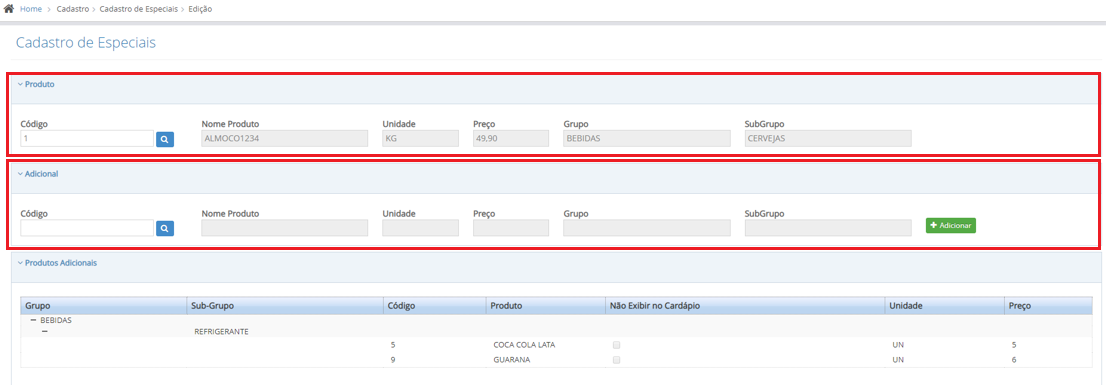This screenshot has width=1106, height=385.
Task: Sort by Sub-Grupo column header
Action: [x=285, y=306]
